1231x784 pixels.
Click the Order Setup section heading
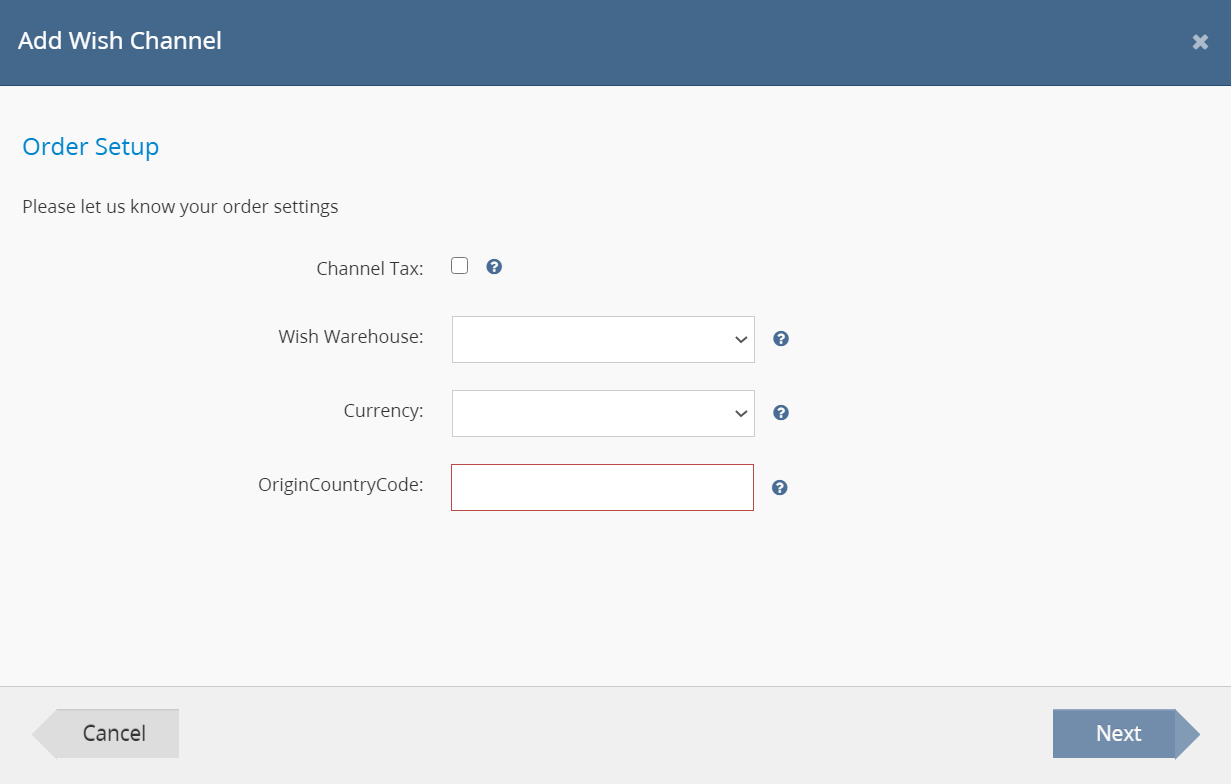pos(91,147)
